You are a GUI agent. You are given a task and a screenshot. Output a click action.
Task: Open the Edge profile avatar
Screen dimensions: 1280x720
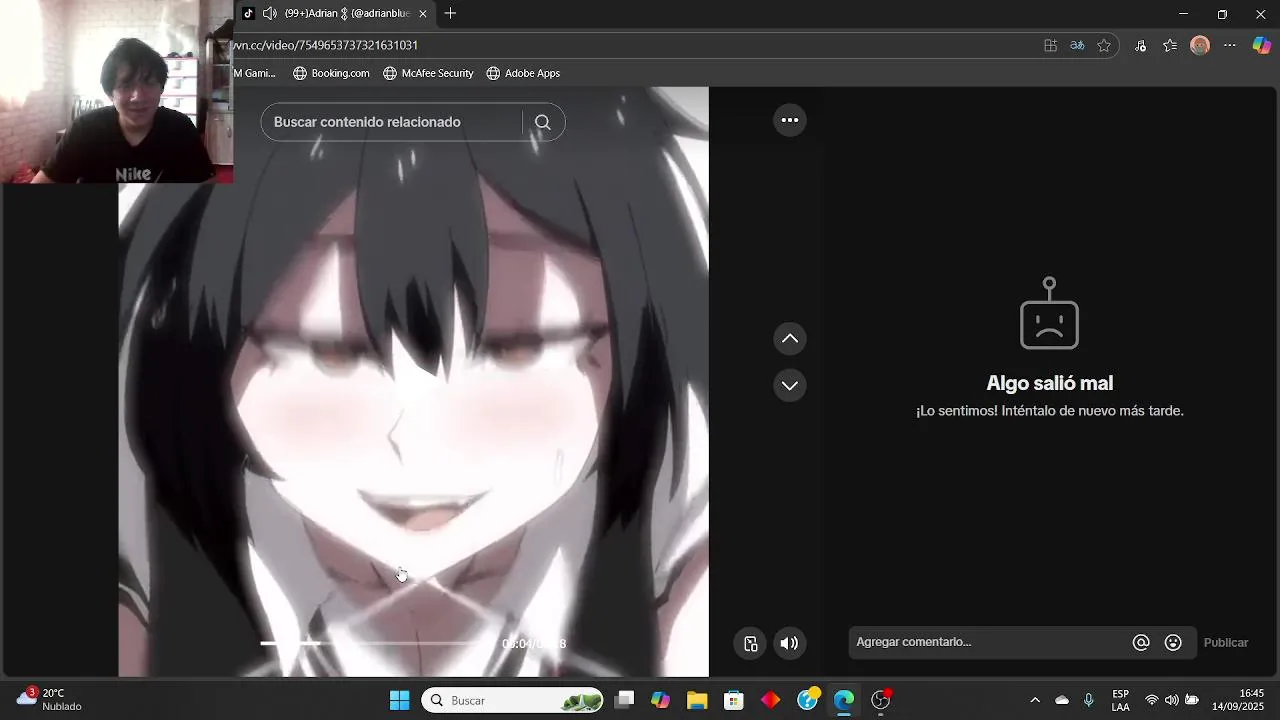tap(1200, 45)
